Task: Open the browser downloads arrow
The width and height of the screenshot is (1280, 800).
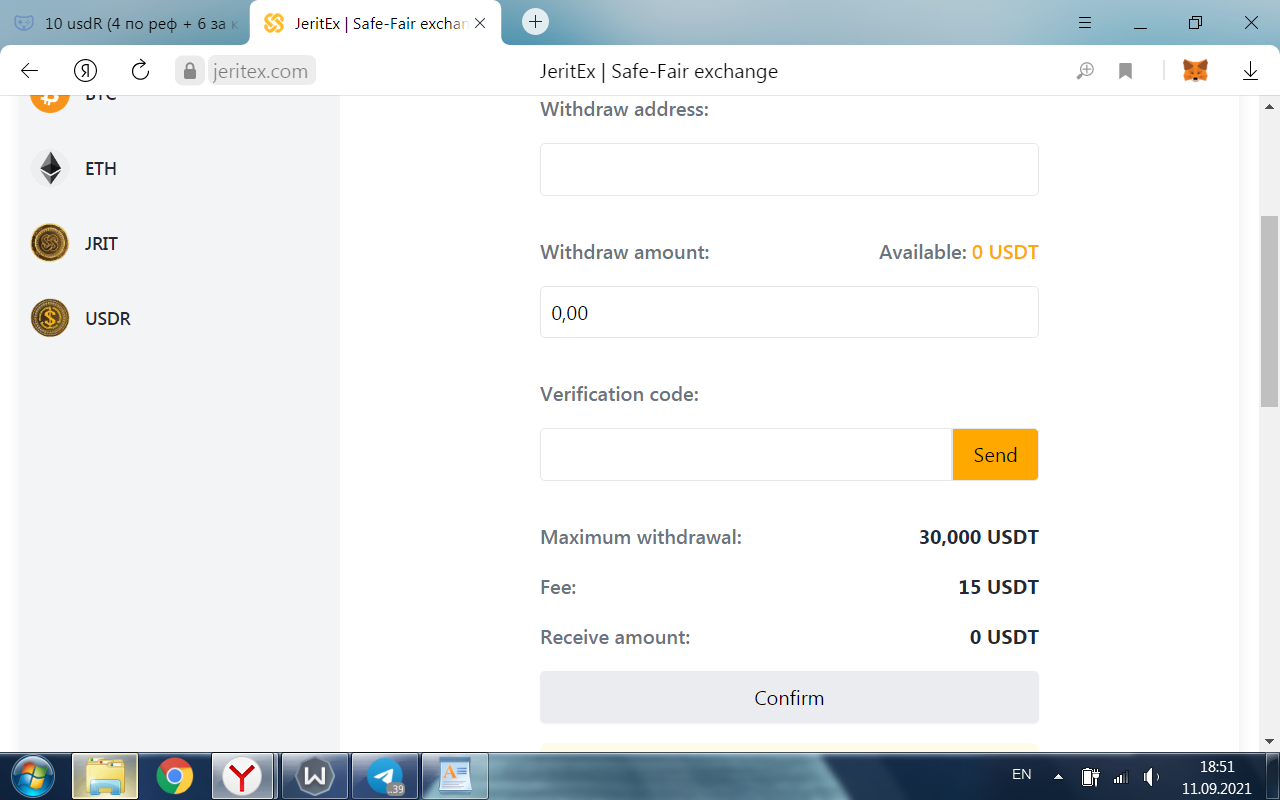Action: [x=1250, y=71]
